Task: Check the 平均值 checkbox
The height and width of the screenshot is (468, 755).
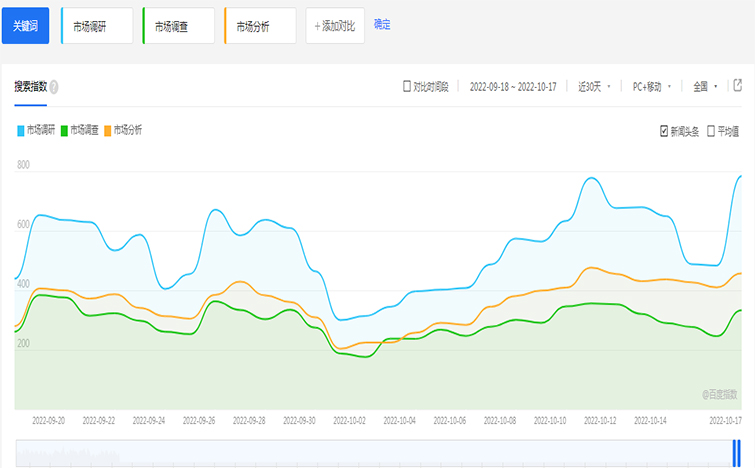Action: [x=711, y=131]
